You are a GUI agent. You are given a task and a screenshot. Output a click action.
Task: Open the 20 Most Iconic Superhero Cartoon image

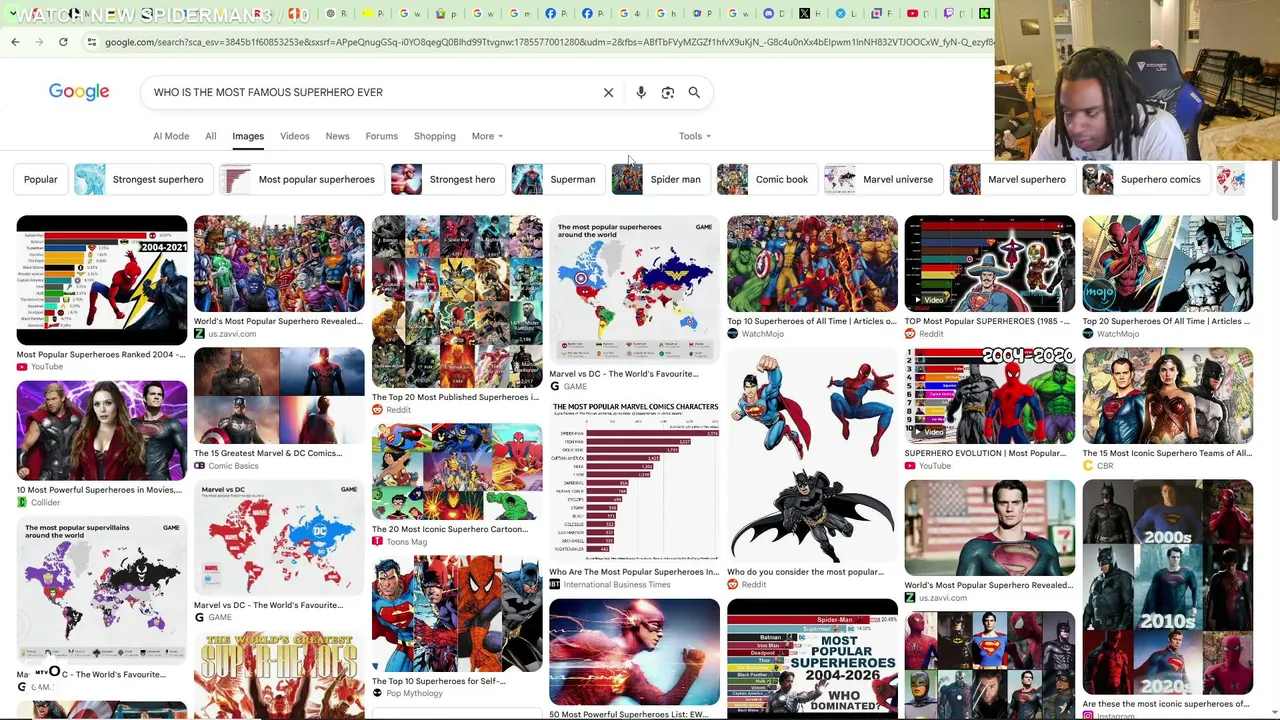(457, 472)
